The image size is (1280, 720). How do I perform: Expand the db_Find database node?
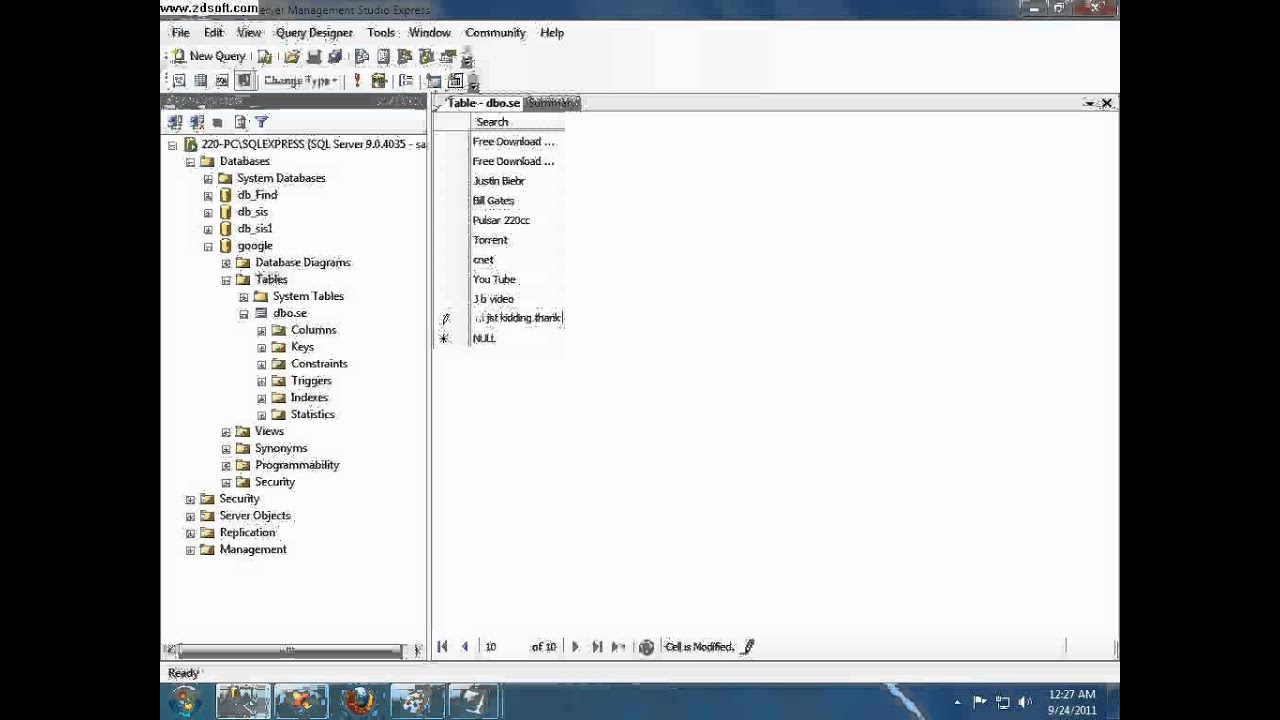pos(208,195)
